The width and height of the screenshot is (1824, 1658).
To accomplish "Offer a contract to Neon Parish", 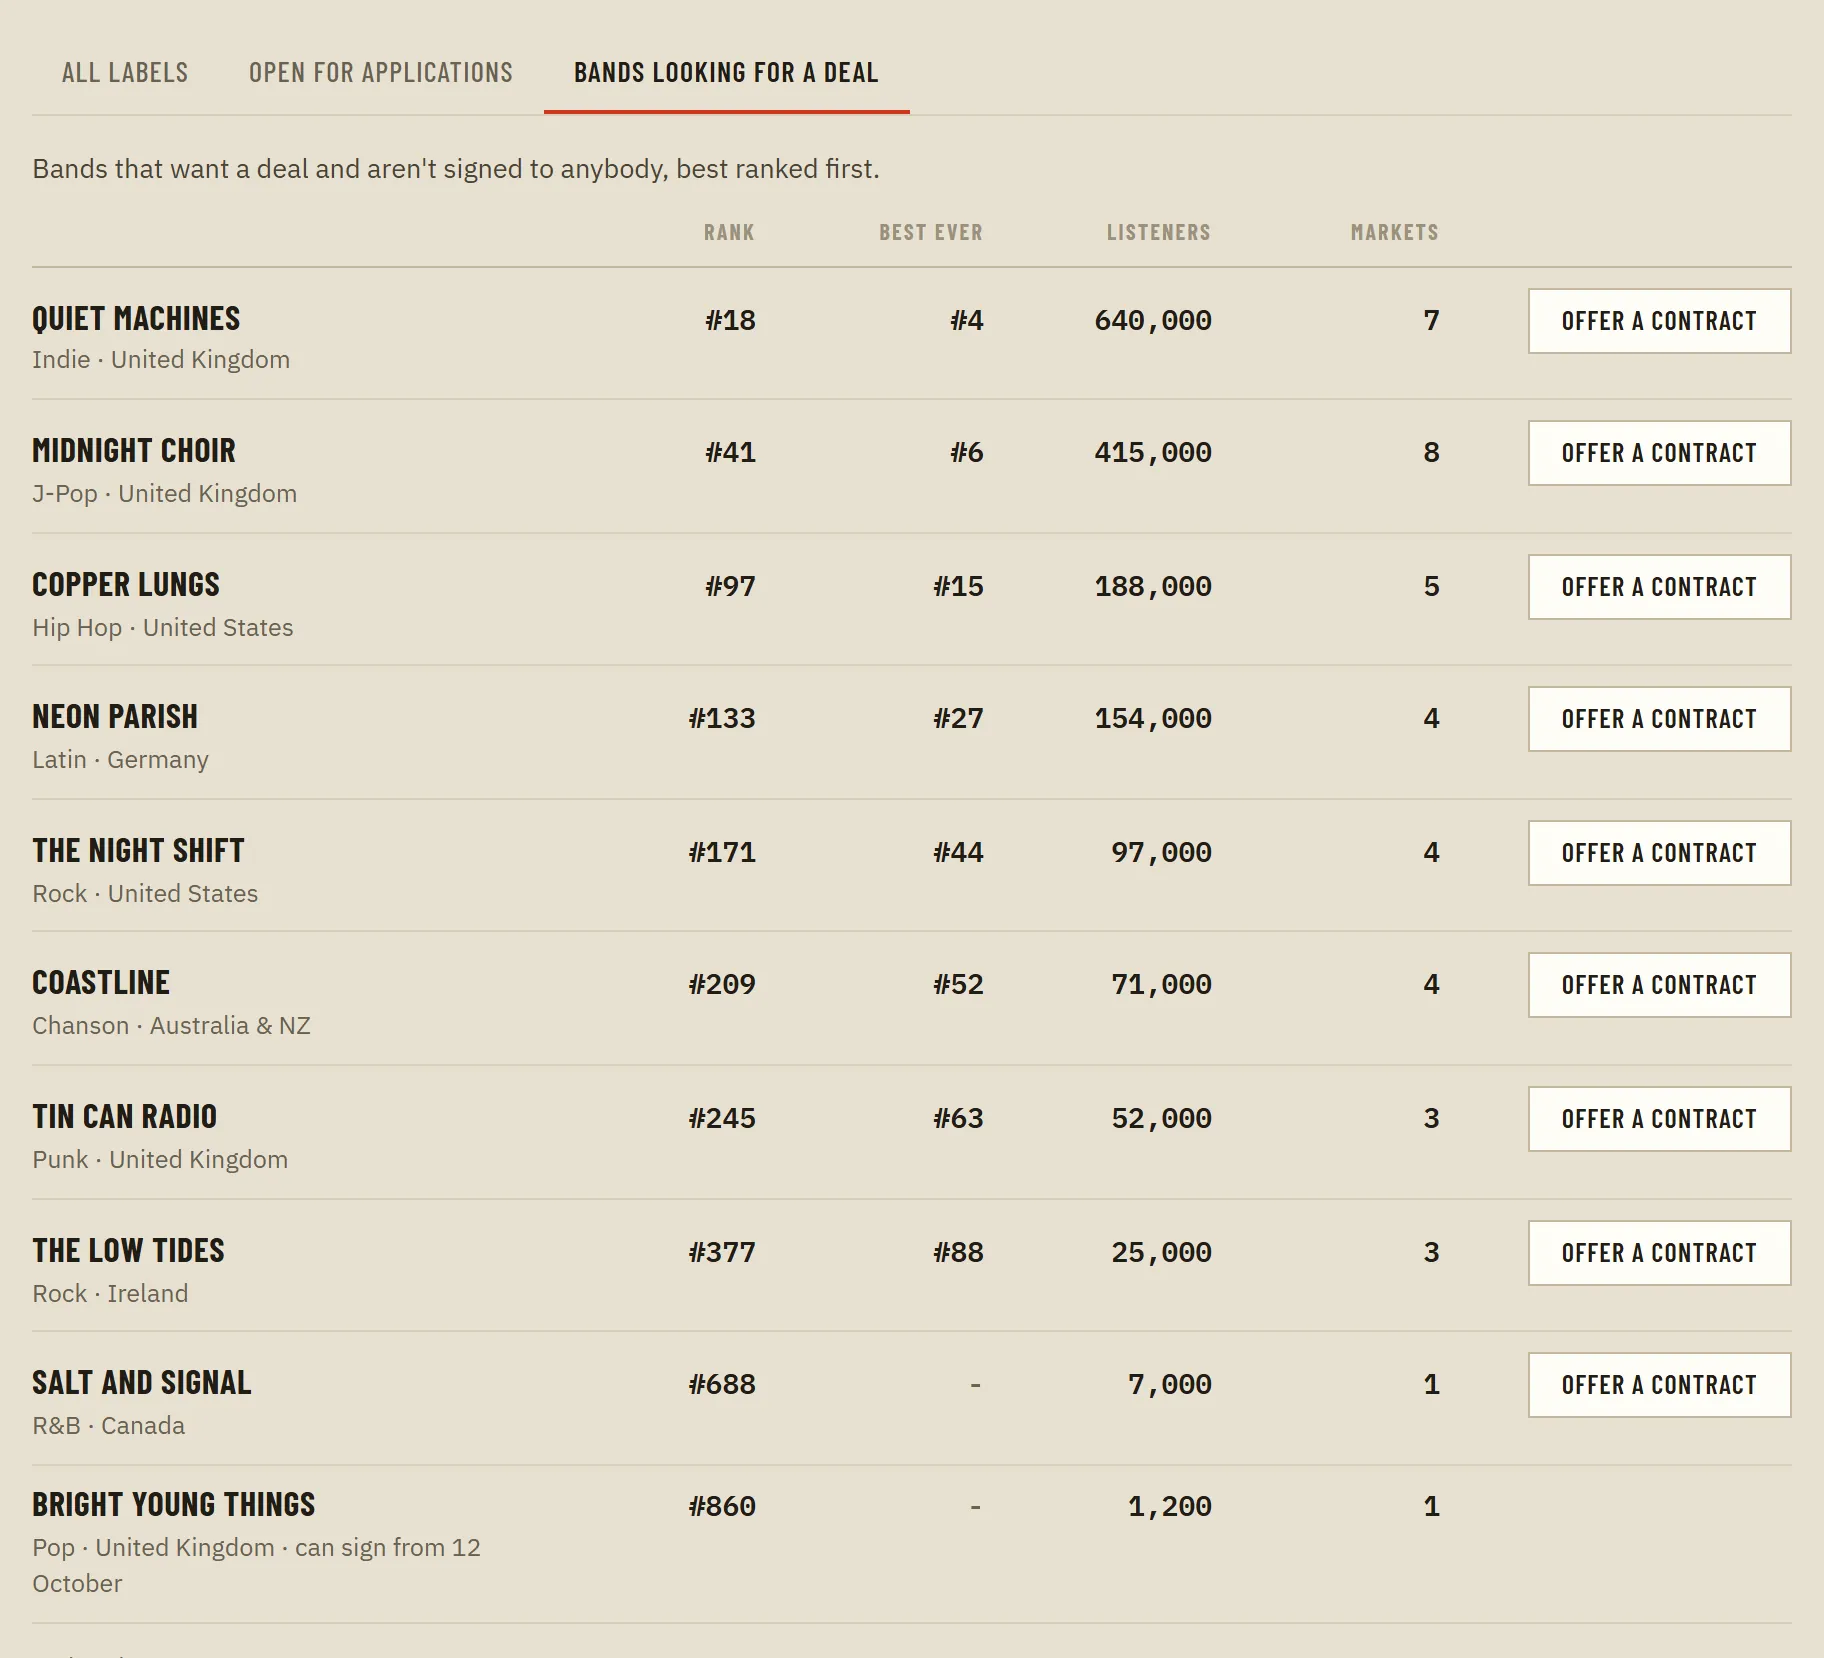I will coord(1659,719).
